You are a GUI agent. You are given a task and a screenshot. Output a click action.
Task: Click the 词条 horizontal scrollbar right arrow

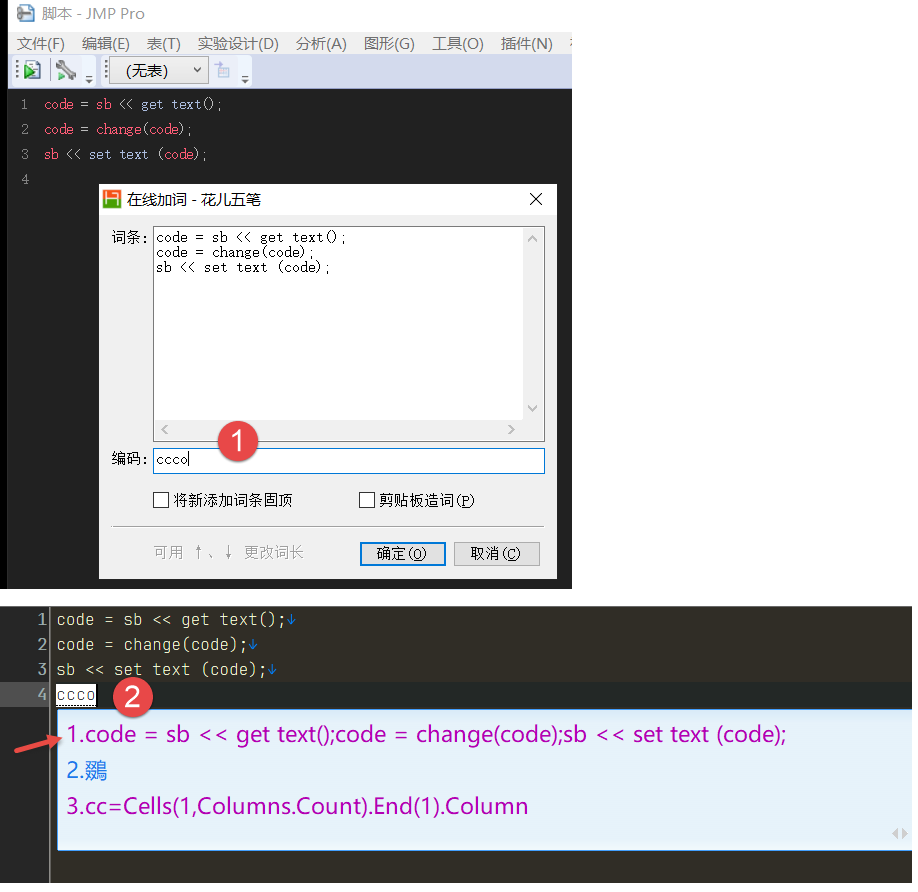[x=511, y=430]
